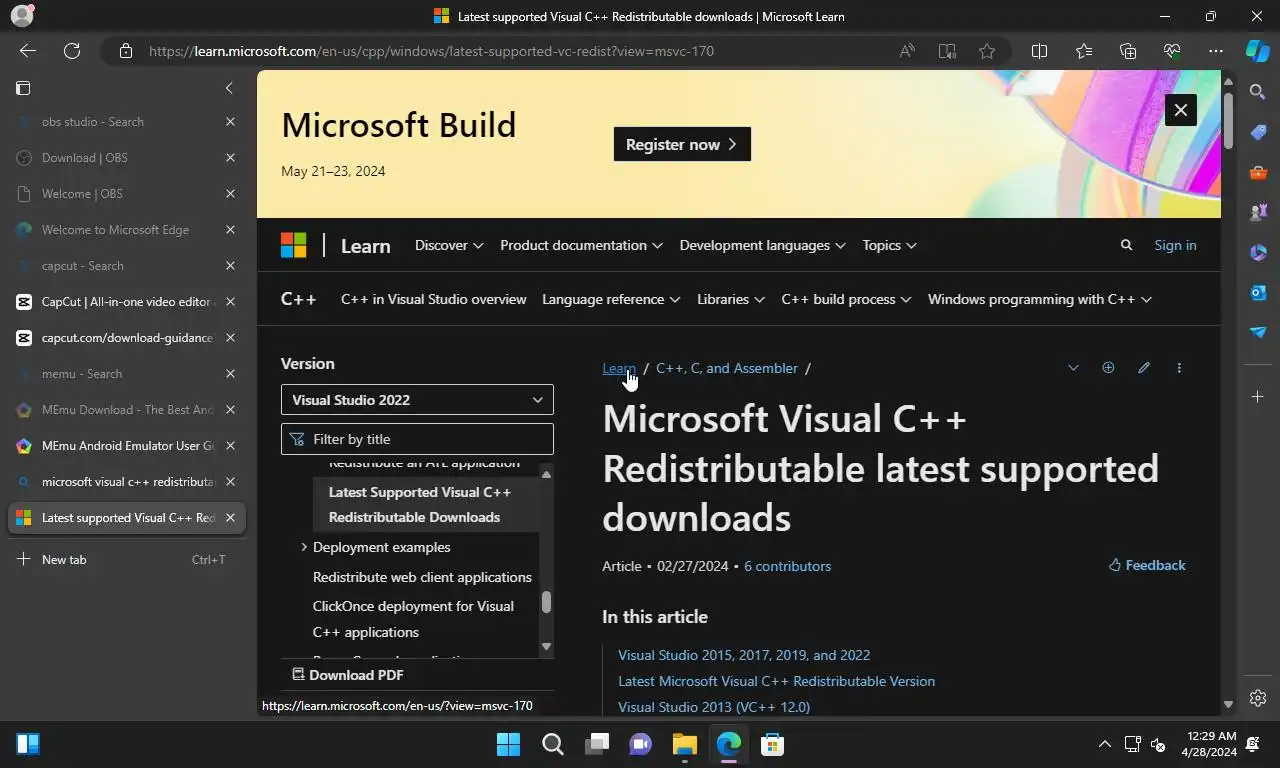The width and height of the screenshot is (1280, 768).
Task: Open Favorites list icon
Action: pos(1084,51)
